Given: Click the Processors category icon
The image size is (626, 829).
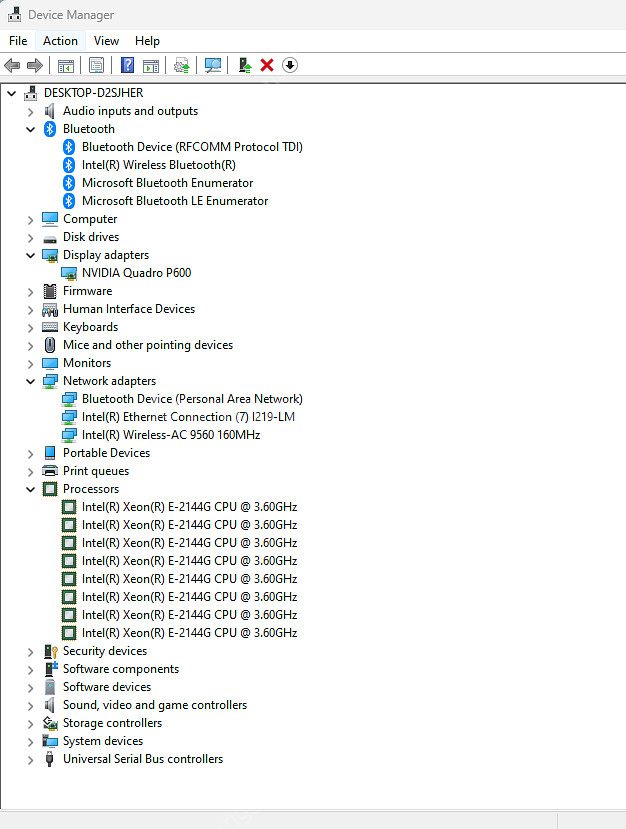Looking at the screenshot, I should click(50, 489).
